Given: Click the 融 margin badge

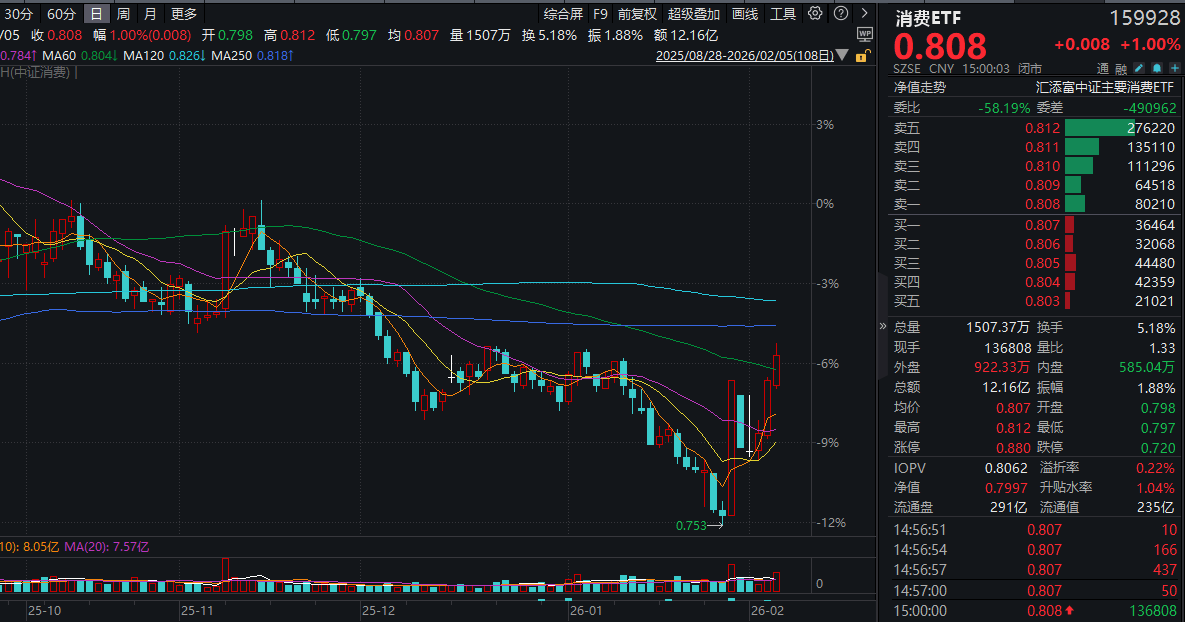Looking at the screenshot, I should [x=1122, y=68].
